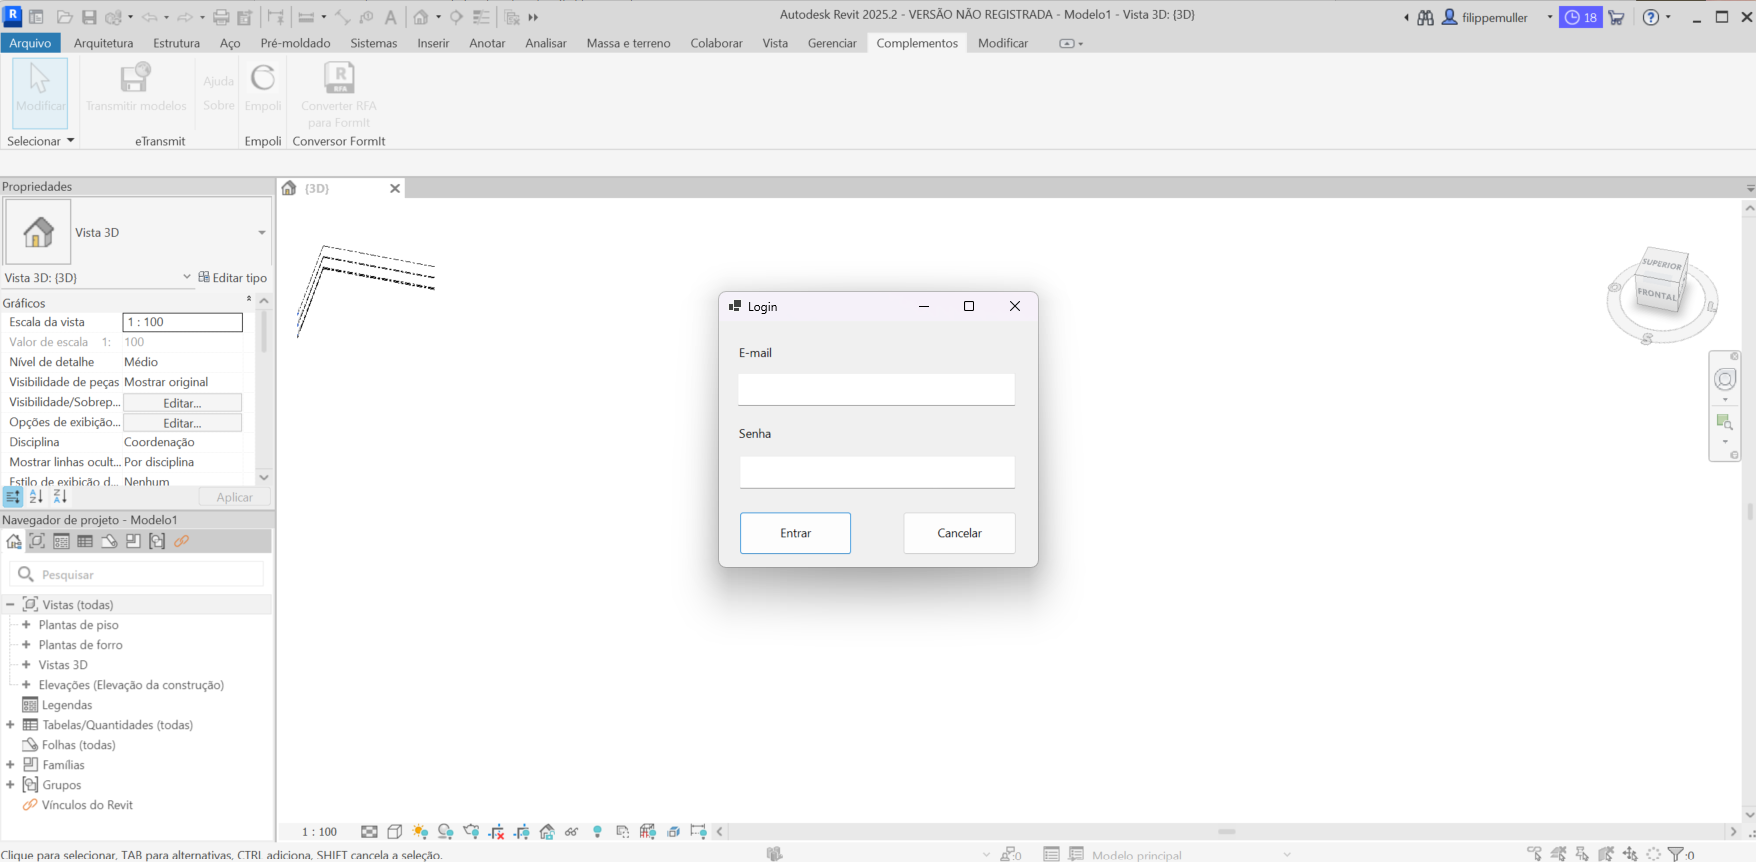
Task: Click the zoom region icon on navigation bar
Action: pos(1725,422)
